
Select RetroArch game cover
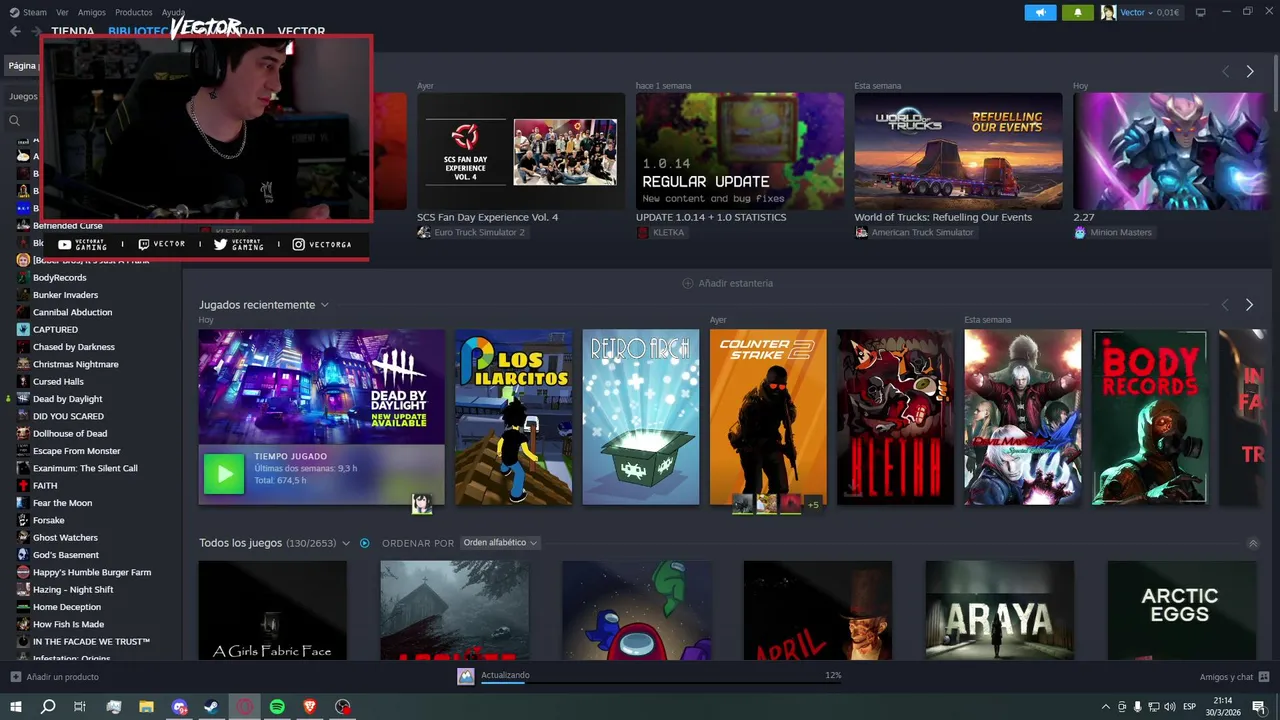(641, 417)
